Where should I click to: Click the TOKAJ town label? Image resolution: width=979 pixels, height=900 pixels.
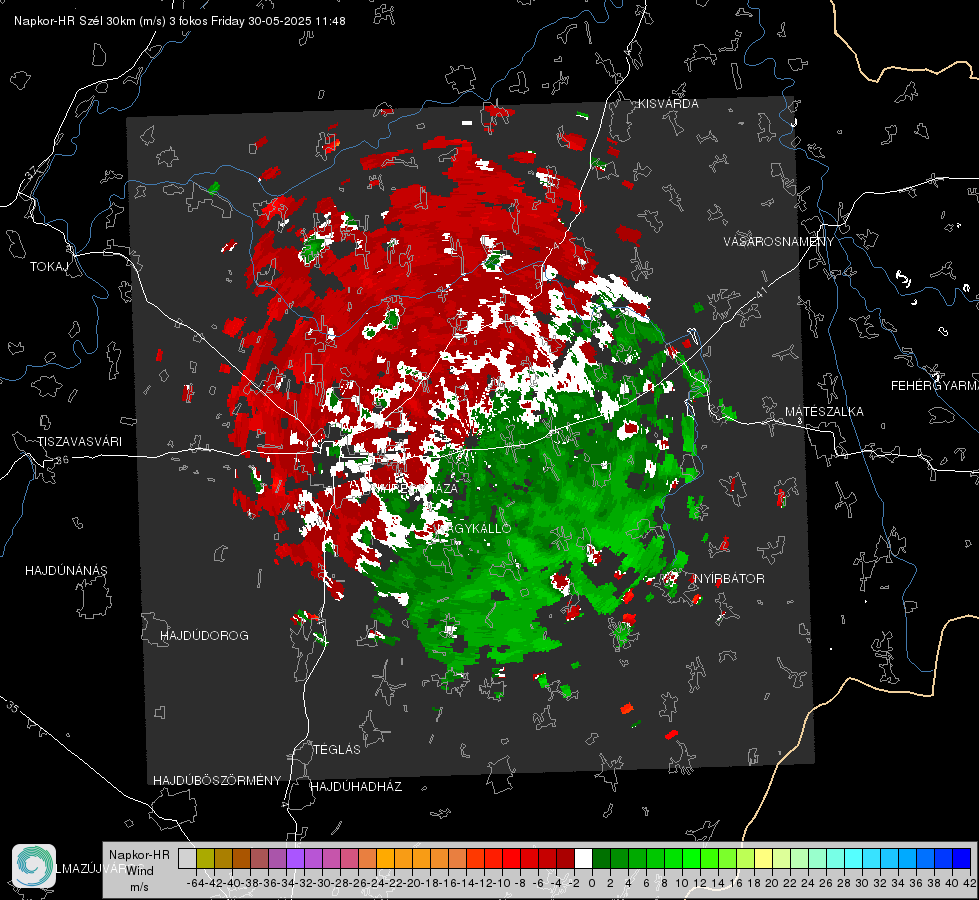coord(49,267)
